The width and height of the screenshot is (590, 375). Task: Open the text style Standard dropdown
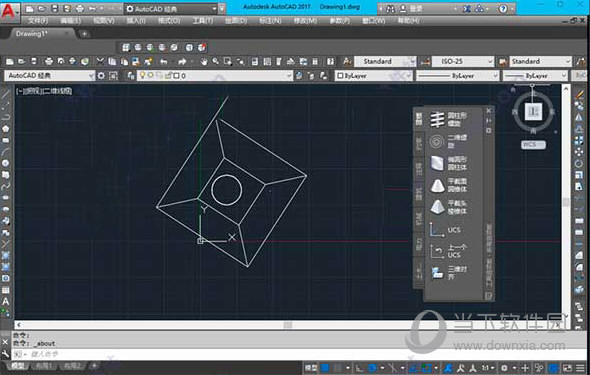coord(385,61)
